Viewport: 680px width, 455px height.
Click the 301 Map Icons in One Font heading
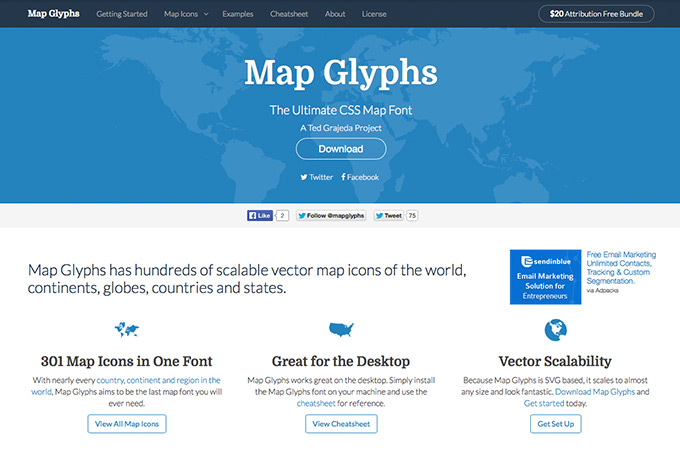click(x=127, y=361)
